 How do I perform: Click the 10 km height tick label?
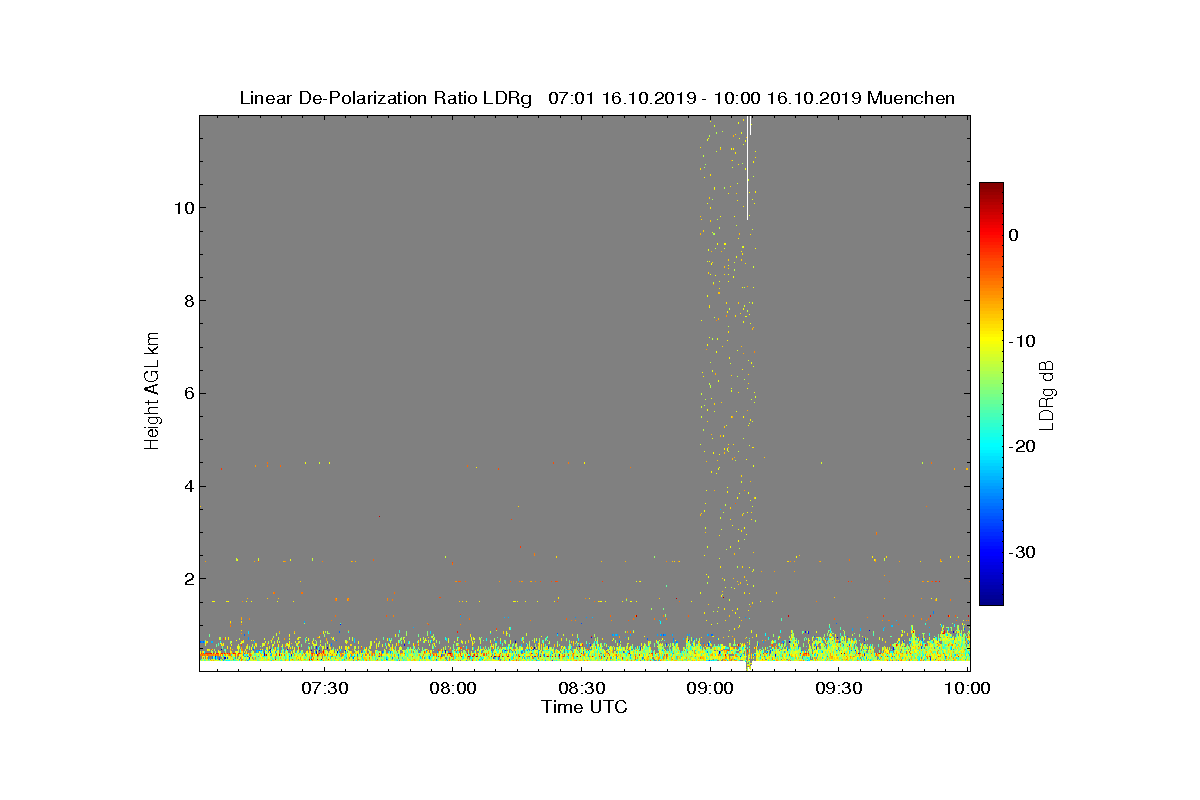(183, 208)
